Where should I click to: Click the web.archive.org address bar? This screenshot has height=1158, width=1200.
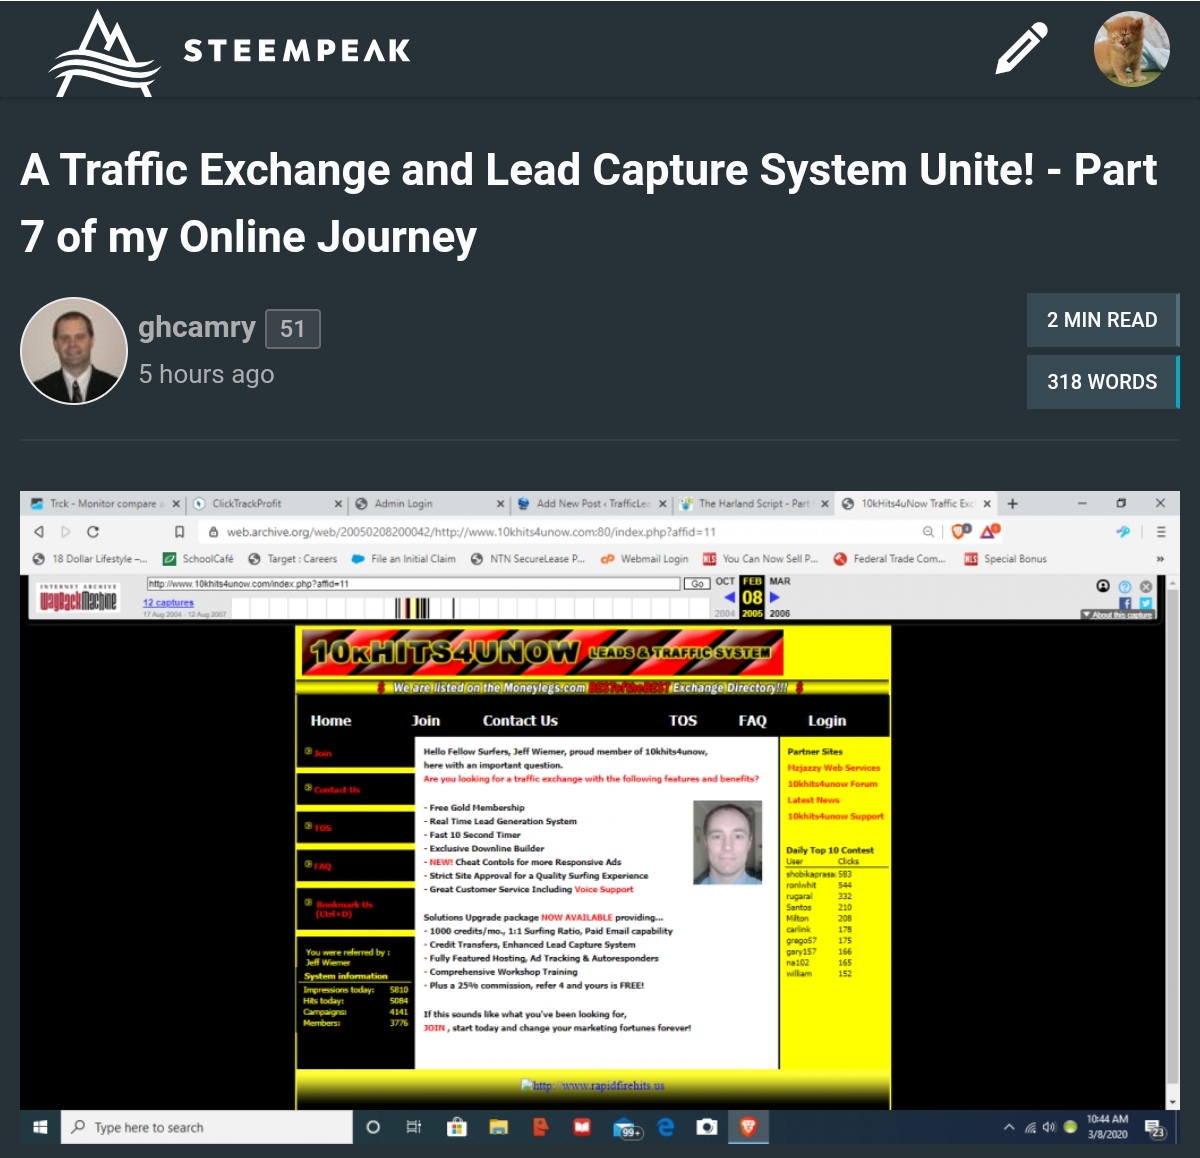pos(560,532)
